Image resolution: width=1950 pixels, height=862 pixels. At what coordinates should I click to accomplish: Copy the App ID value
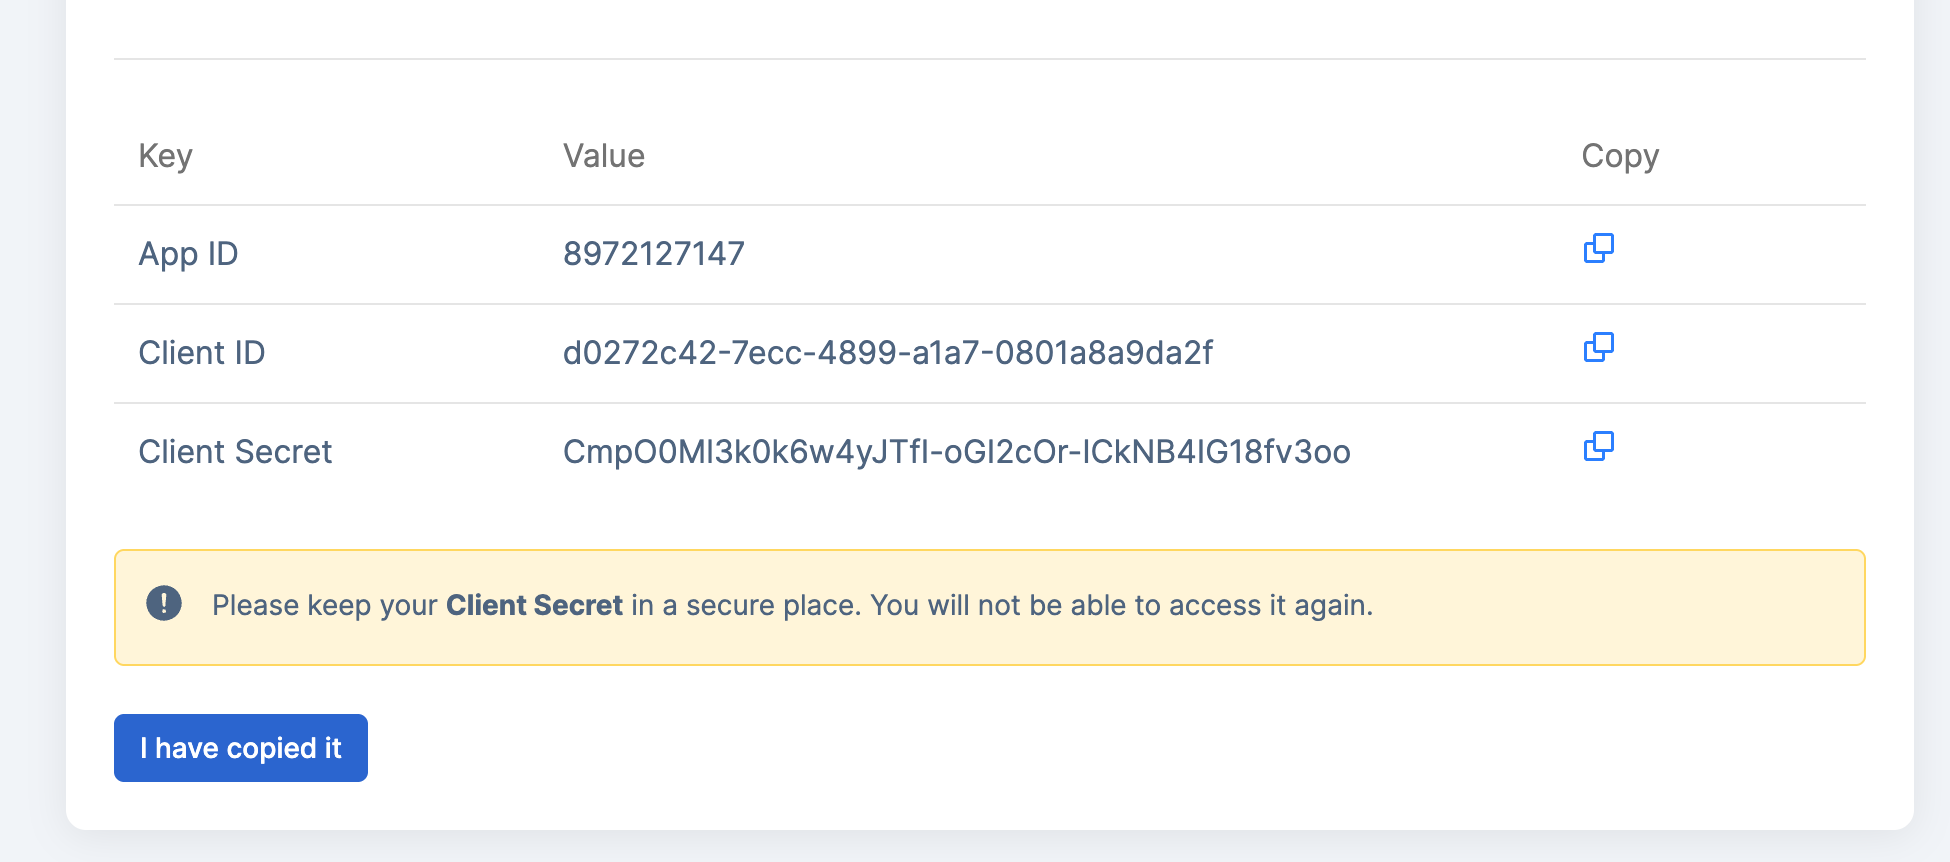(1598, 248)
